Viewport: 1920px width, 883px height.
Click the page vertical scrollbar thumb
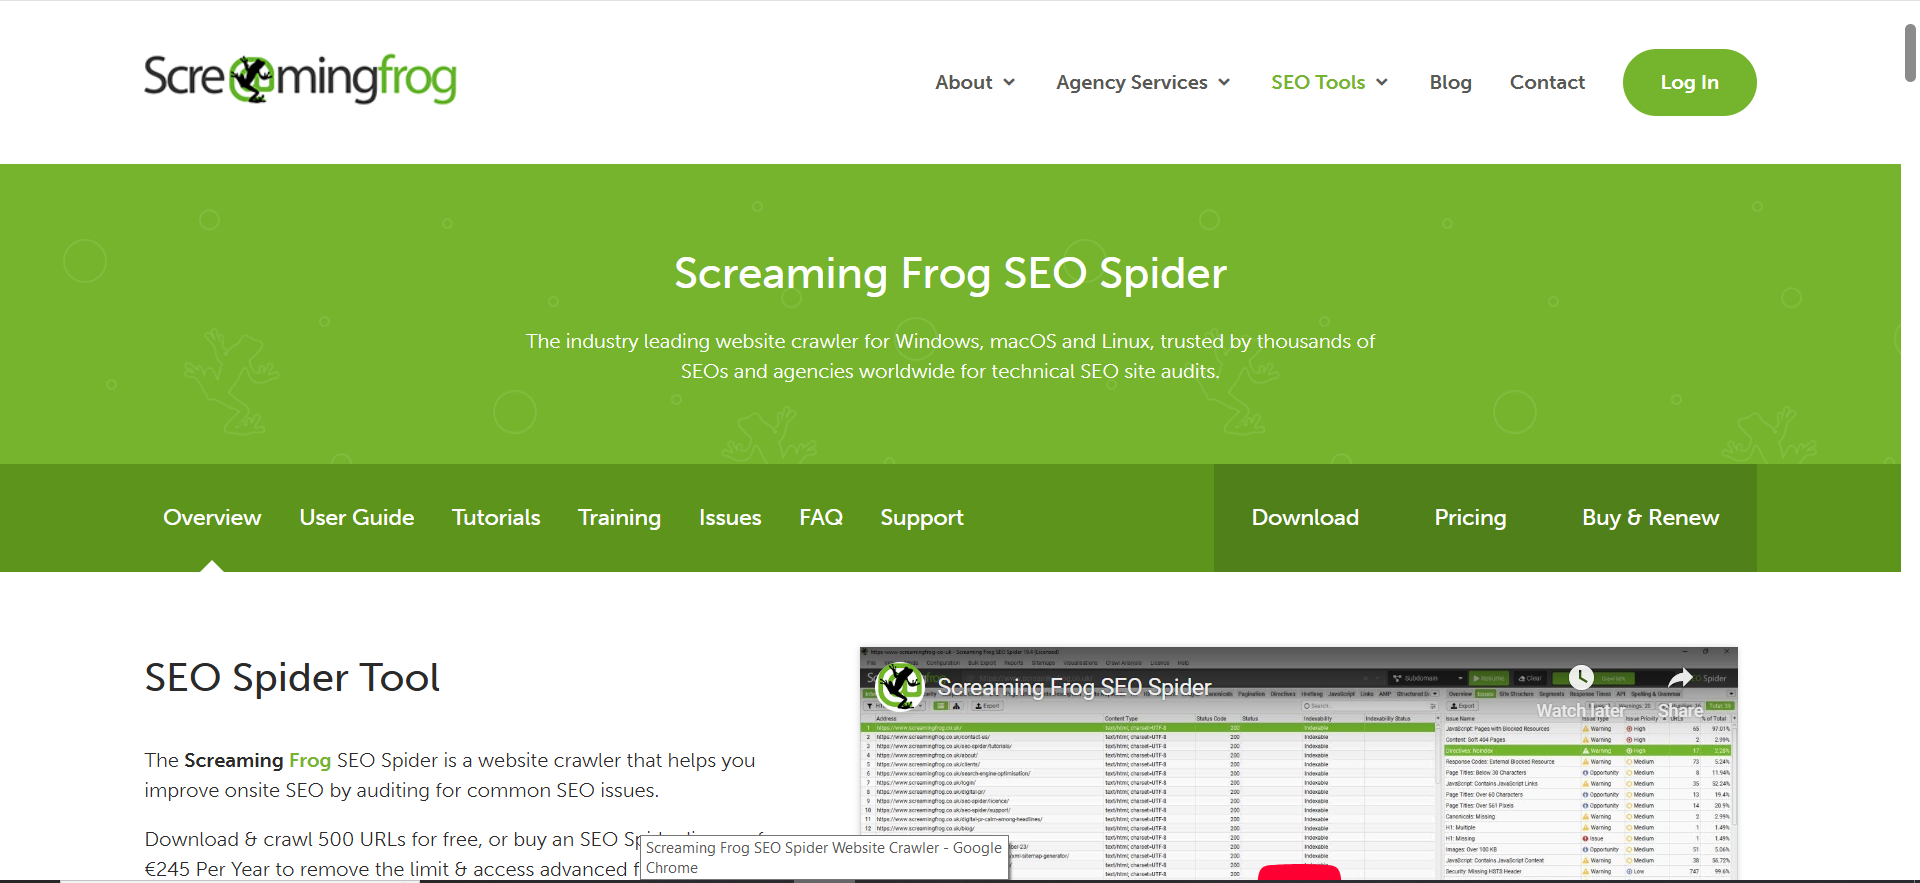point(1910,52)
